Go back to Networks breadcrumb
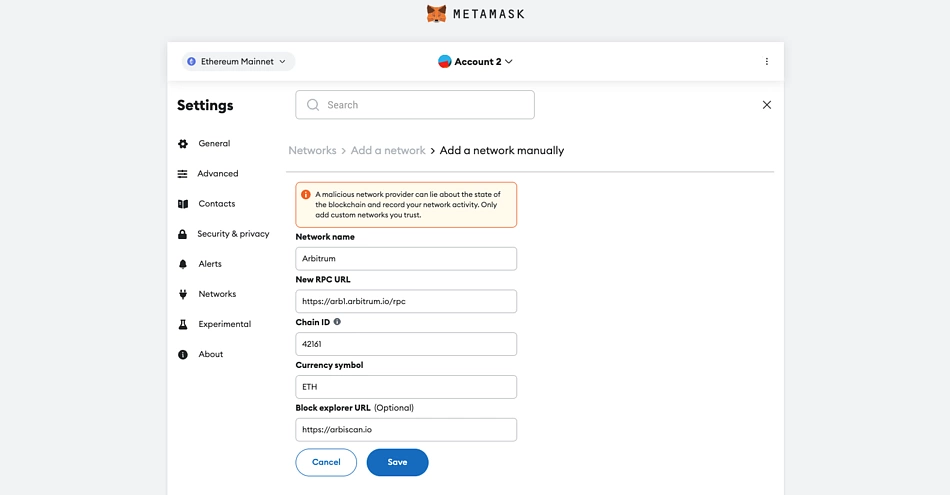The width and height of the screenshot is (950, 495). point(312,150)
